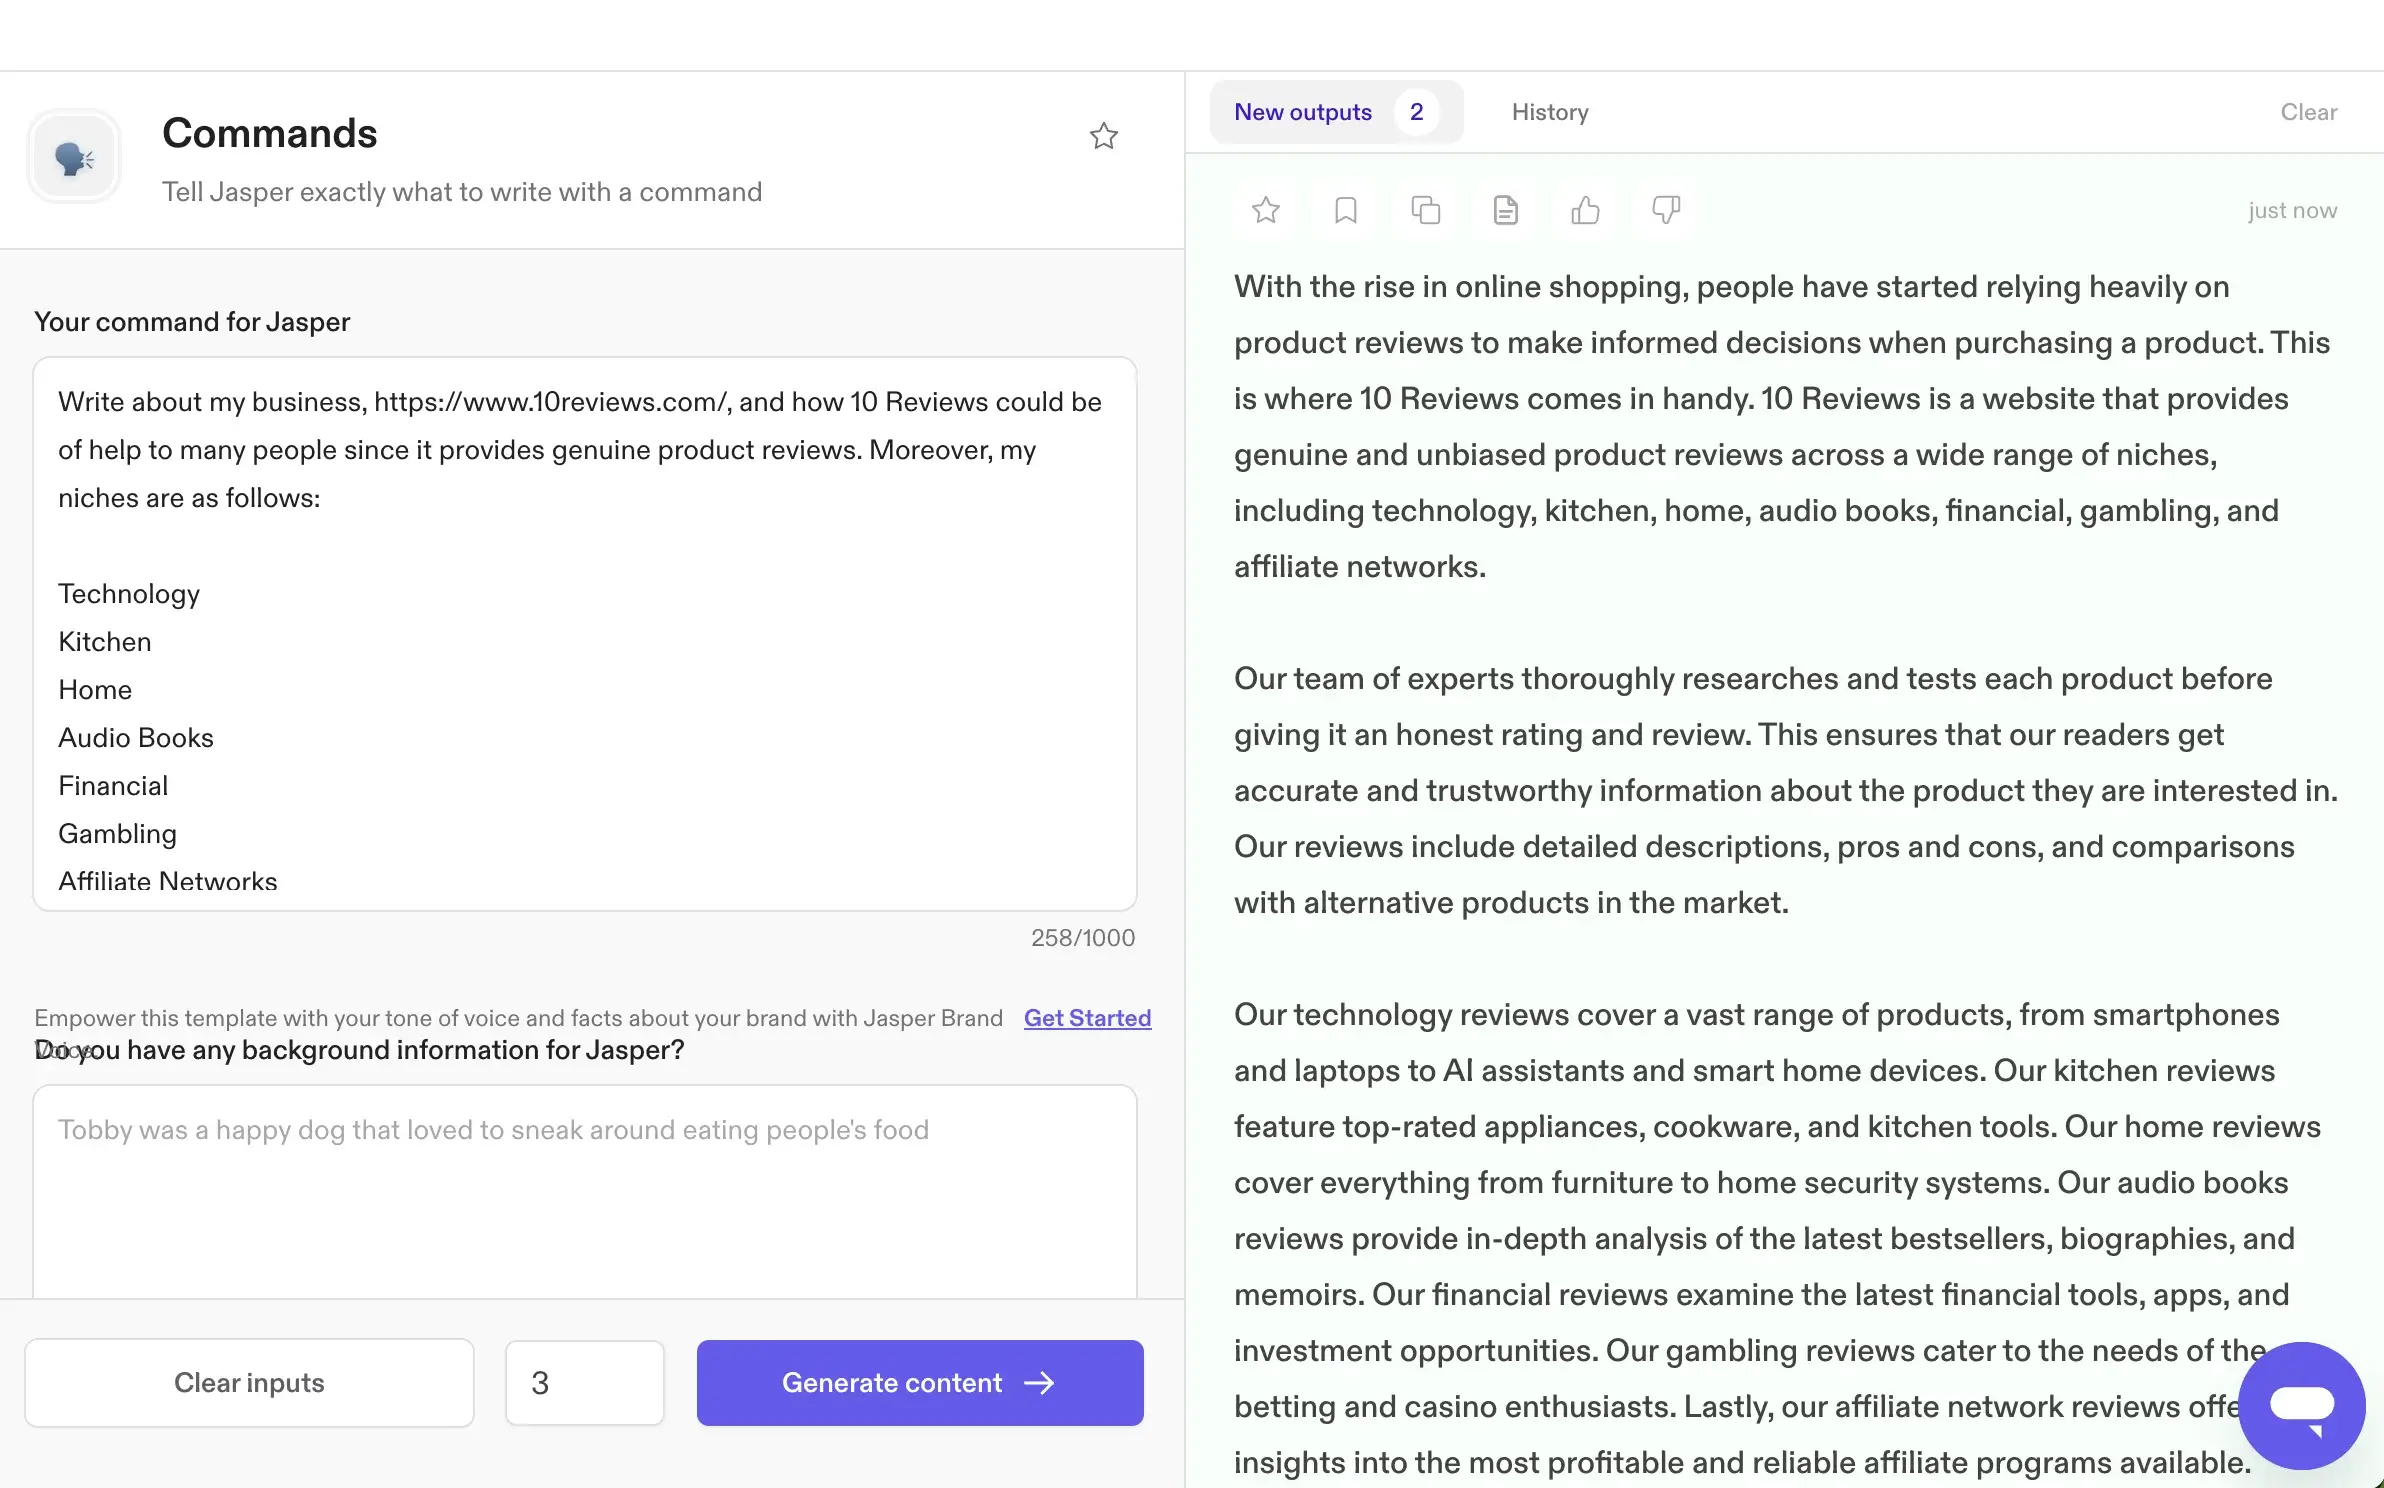Click output paragraph starting 'With the rise'
This screenshot has width=2384, height=1488.
pos(1782,426)
